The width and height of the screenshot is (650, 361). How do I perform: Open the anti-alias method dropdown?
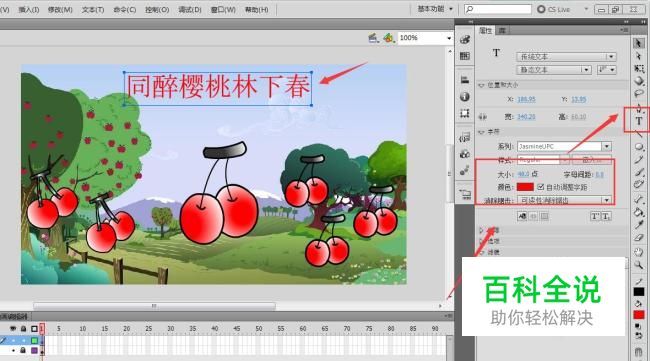tap(564, 200)
